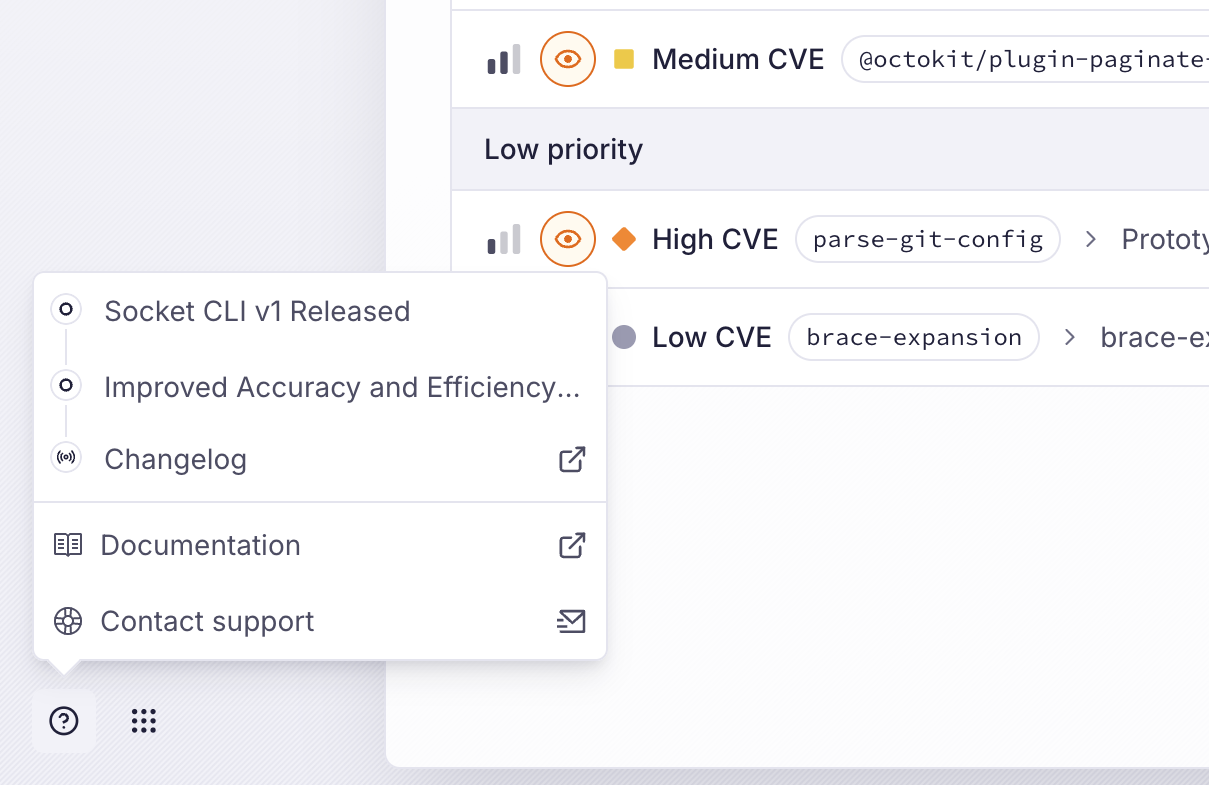Click the gray circle beside Low CVE
The width and height of the screenshot is (1209, 785).
623,337
